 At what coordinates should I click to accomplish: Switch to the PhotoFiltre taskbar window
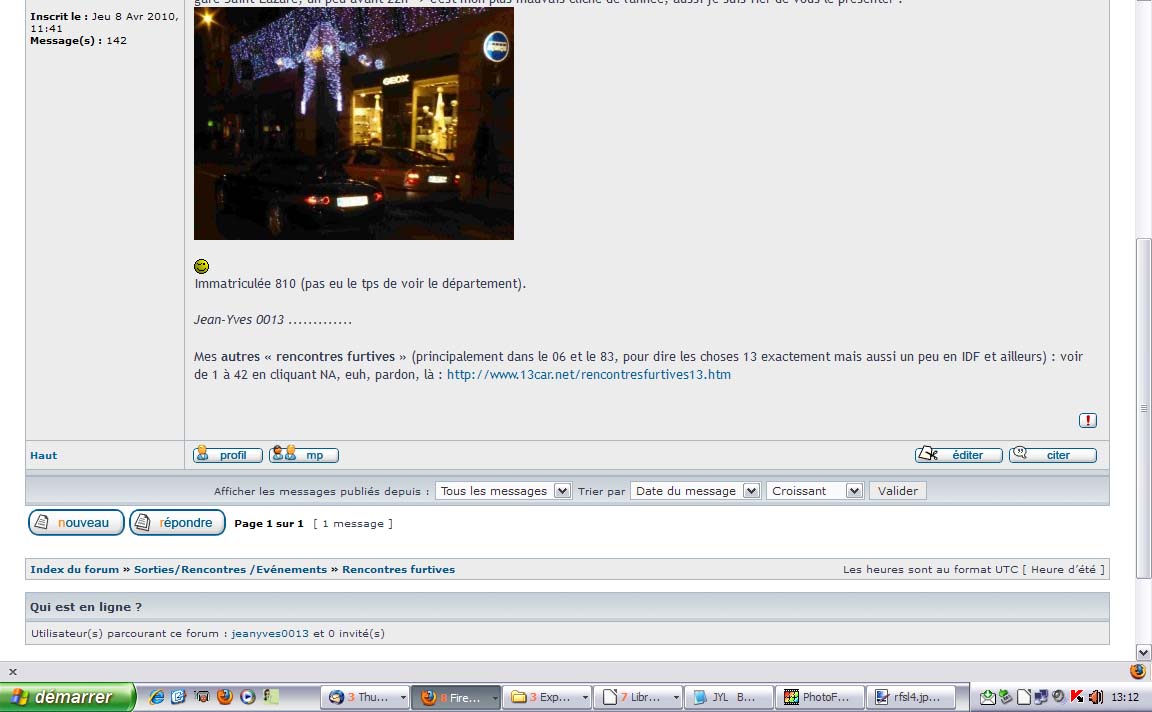tap(820, 697)
